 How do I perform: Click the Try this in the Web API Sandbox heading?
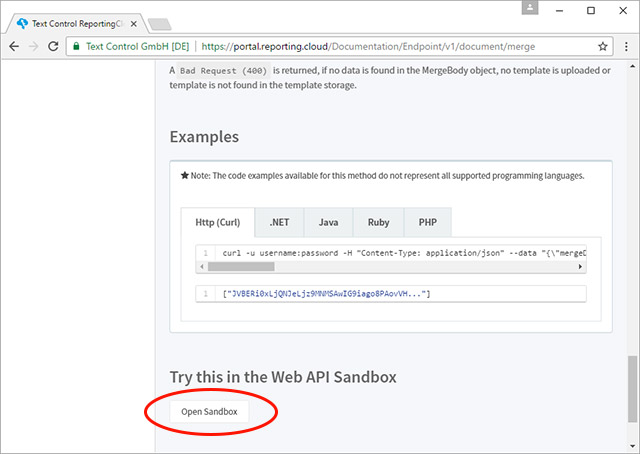coord(283,377)
